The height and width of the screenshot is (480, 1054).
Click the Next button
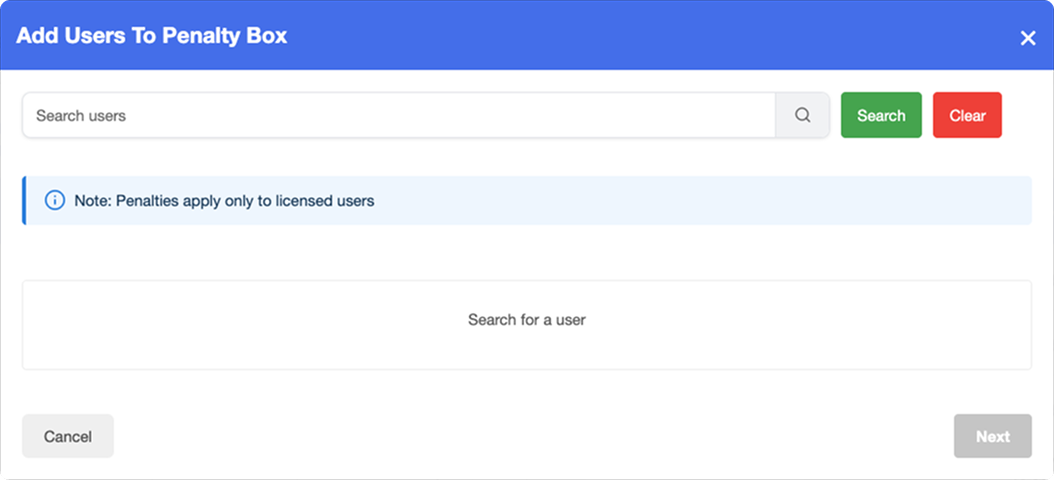993,436
